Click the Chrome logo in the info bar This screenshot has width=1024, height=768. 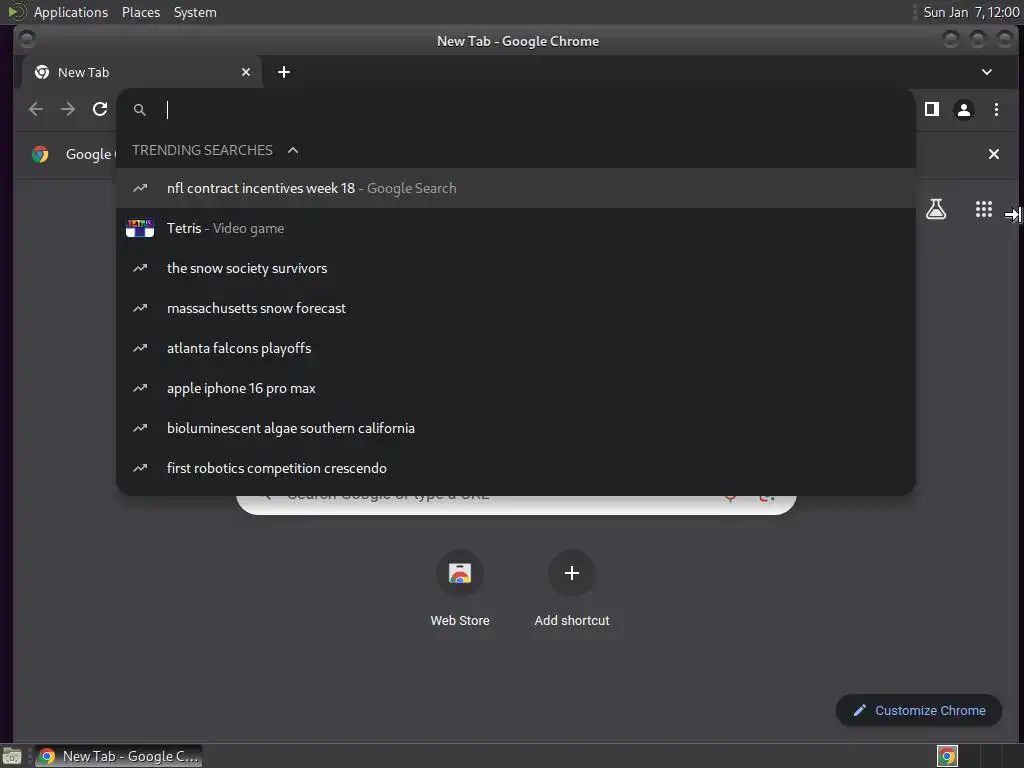pos(40,154)
